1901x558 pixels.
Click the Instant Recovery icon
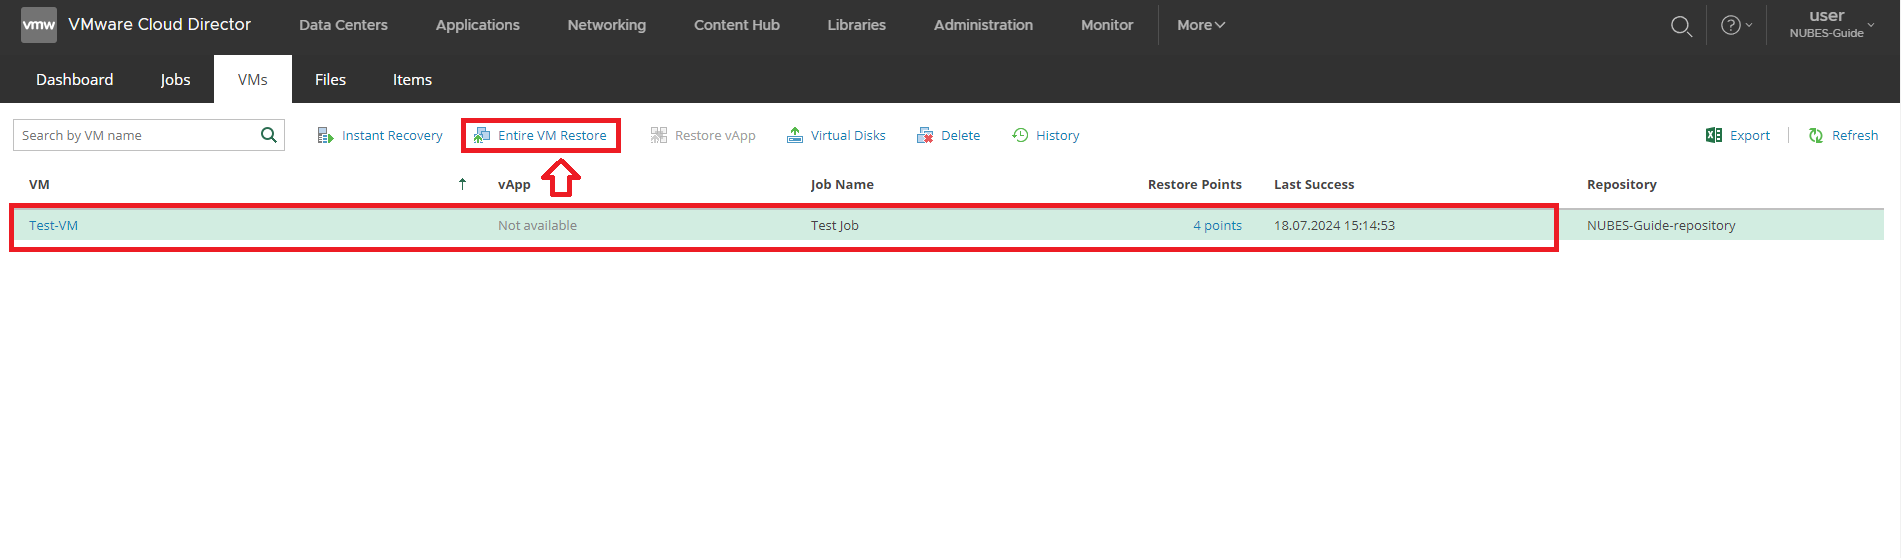coord(325,136)
